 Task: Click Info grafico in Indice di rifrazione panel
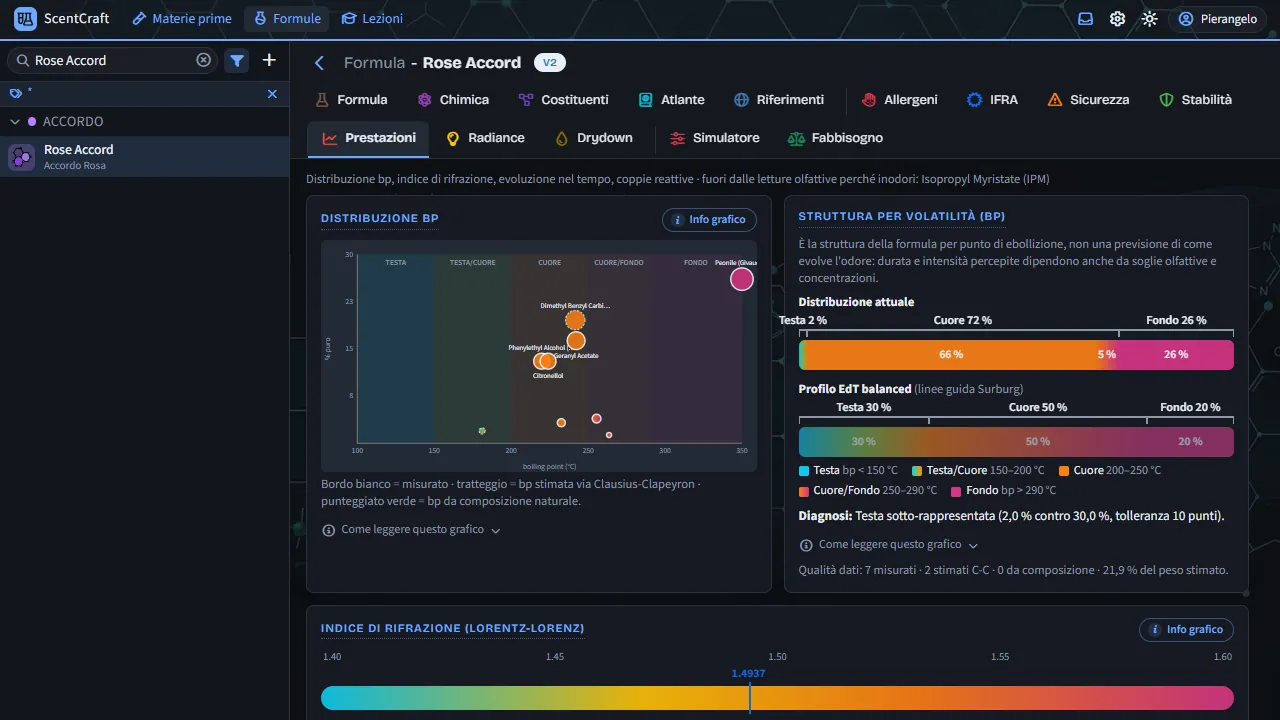(x=1186, y=630)
